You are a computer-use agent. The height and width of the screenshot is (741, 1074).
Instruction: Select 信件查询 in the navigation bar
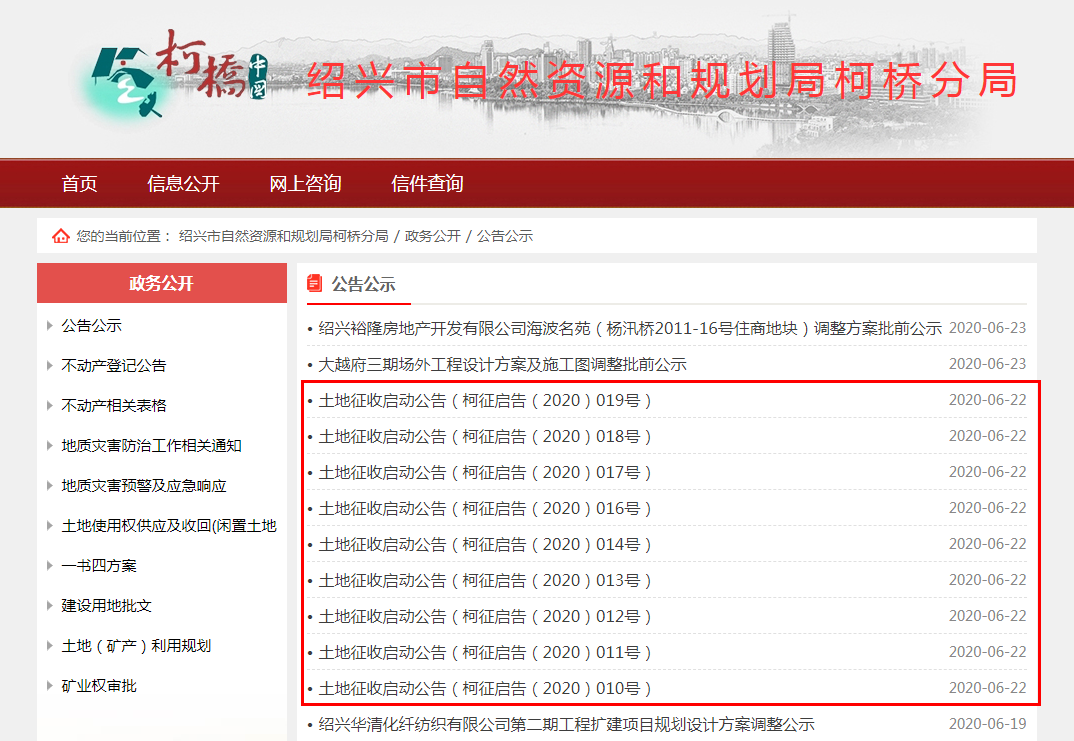click(427, 184)
